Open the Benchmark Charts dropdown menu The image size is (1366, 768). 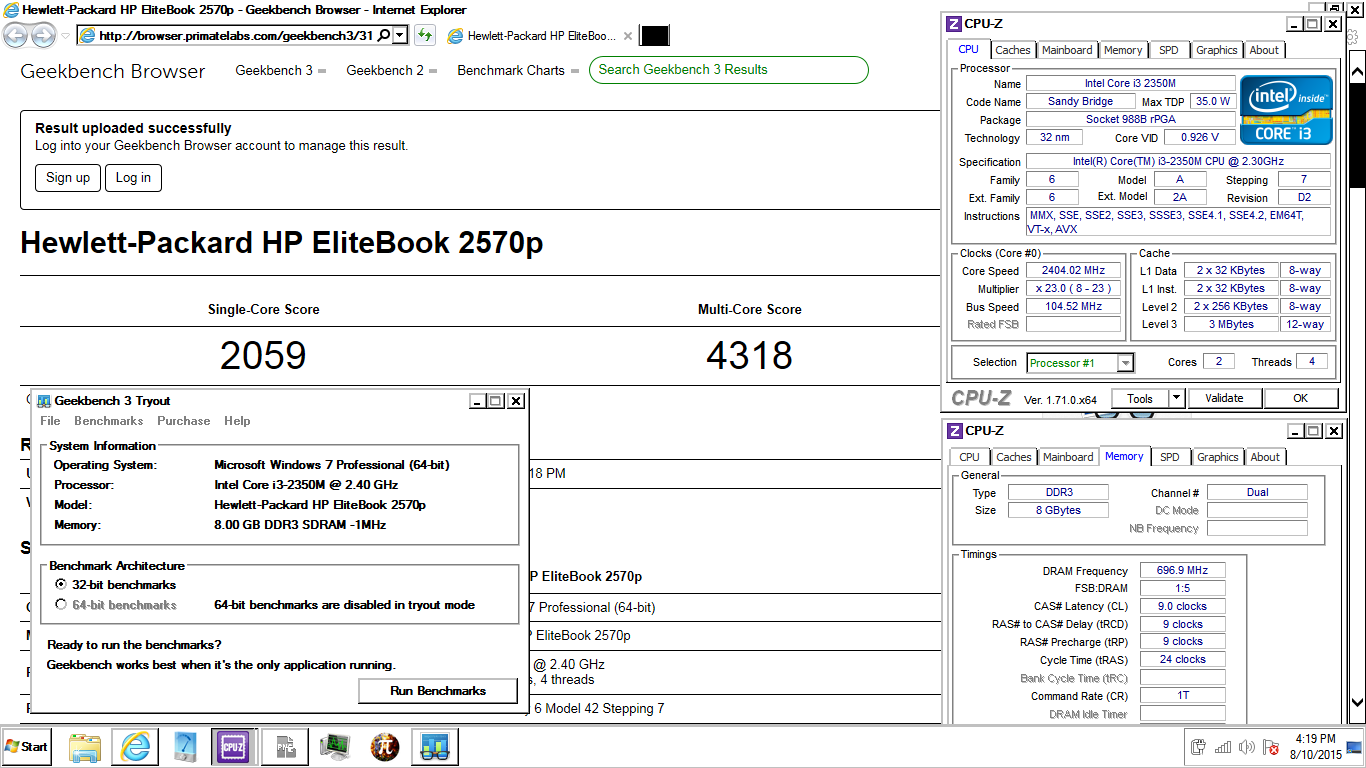tap(517, 70)
